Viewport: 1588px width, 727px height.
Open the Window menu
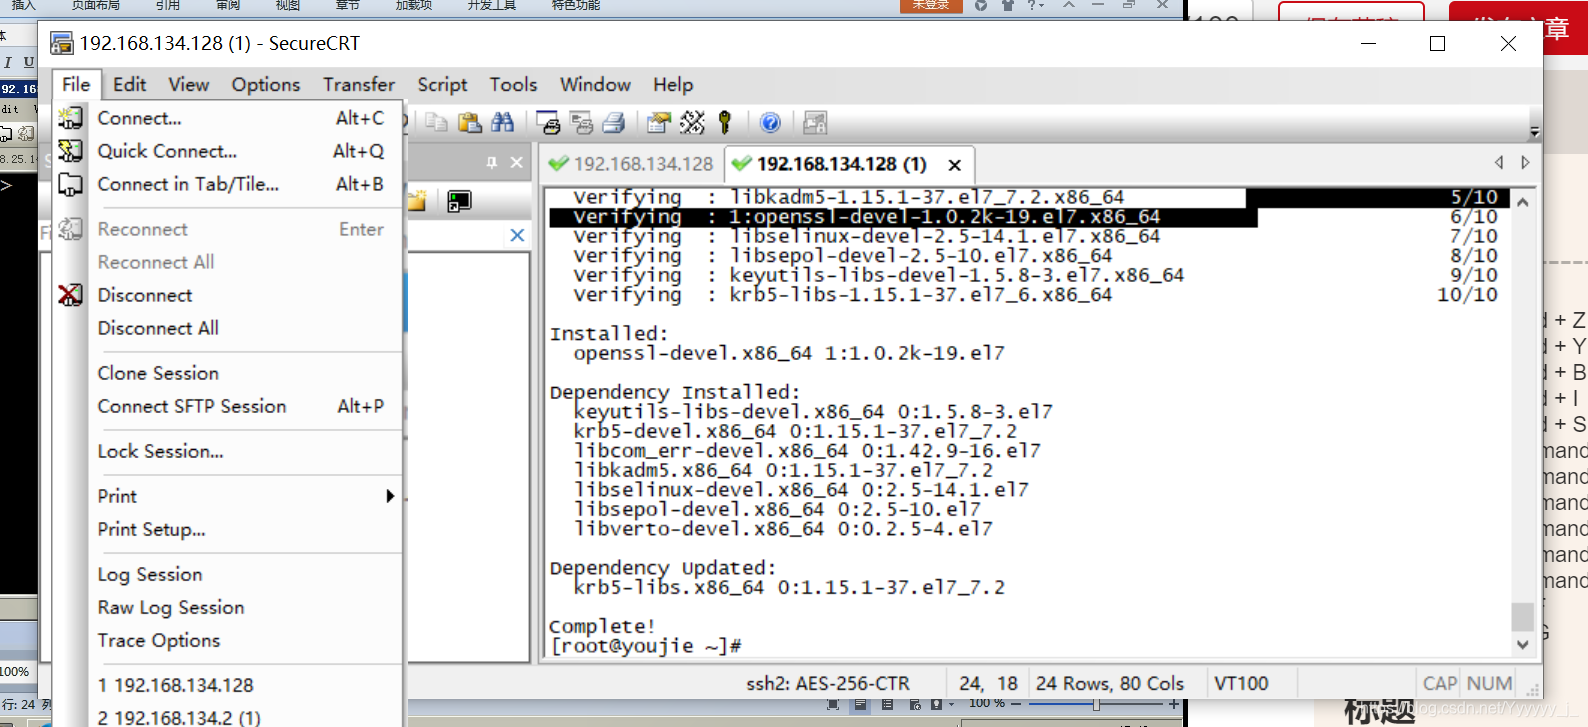pyautogui.click(x=595, y=85)
